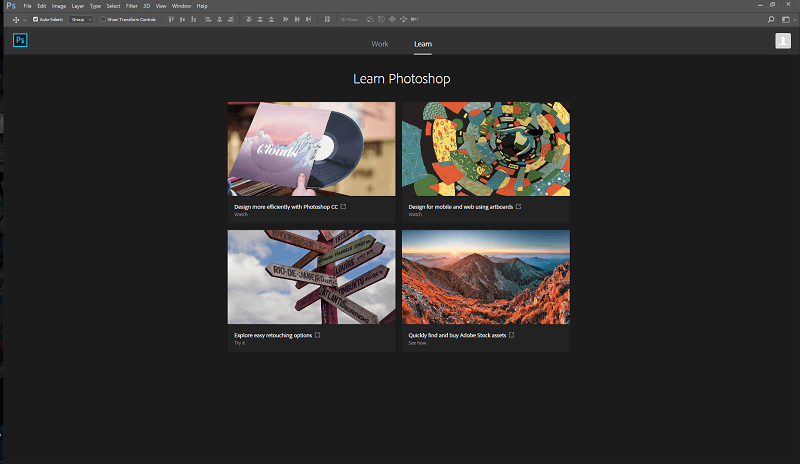Viewport: 800px width, 464px height.
Task: Click 'Watch' under Photoshop CC card
Action: (241, 214)
